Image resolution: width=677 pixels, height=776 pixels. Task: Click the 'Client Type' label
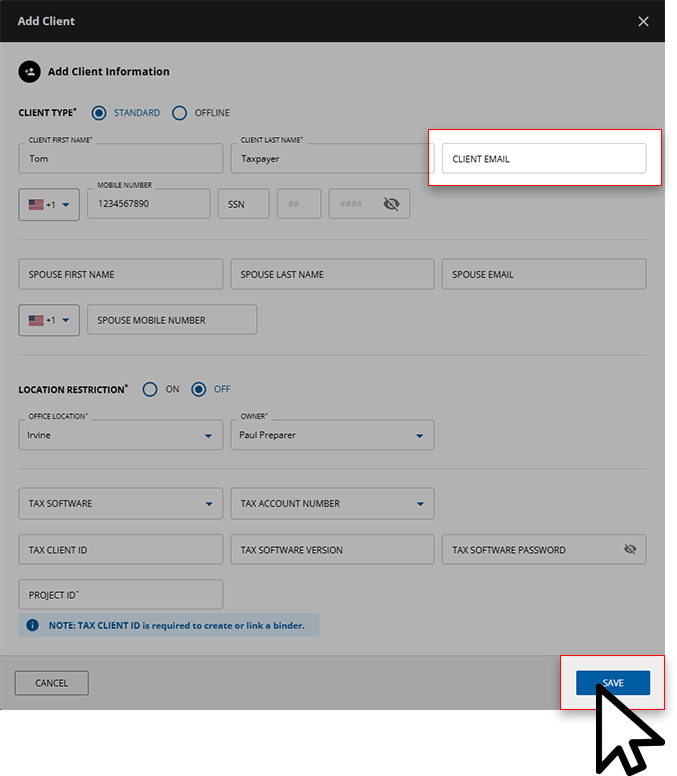point(48,113)
